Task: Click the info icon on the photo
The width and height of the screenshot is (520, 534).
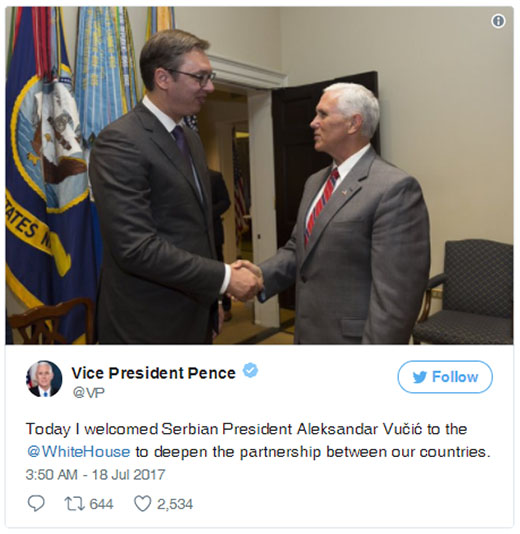Action: pyautogui.click(x=498, y=21)
